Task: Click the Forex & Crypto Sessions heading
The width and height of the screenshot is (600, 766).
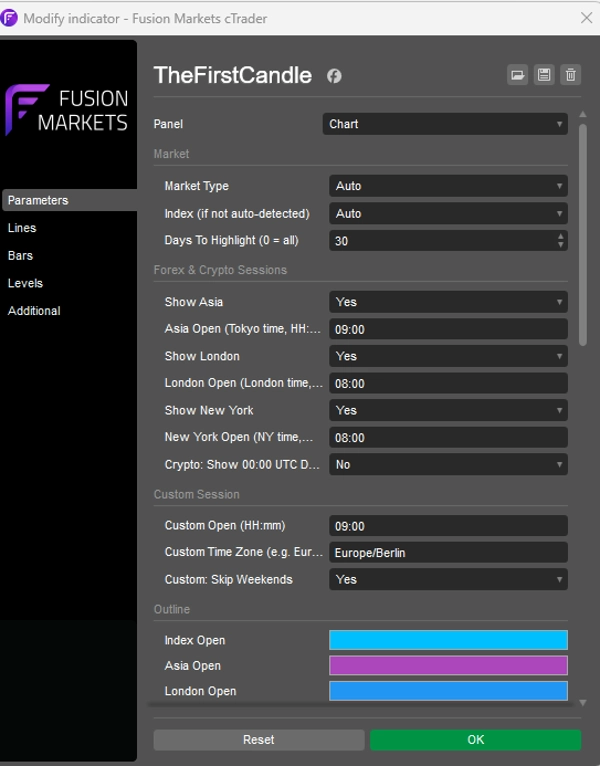Action: pos(220,270)
